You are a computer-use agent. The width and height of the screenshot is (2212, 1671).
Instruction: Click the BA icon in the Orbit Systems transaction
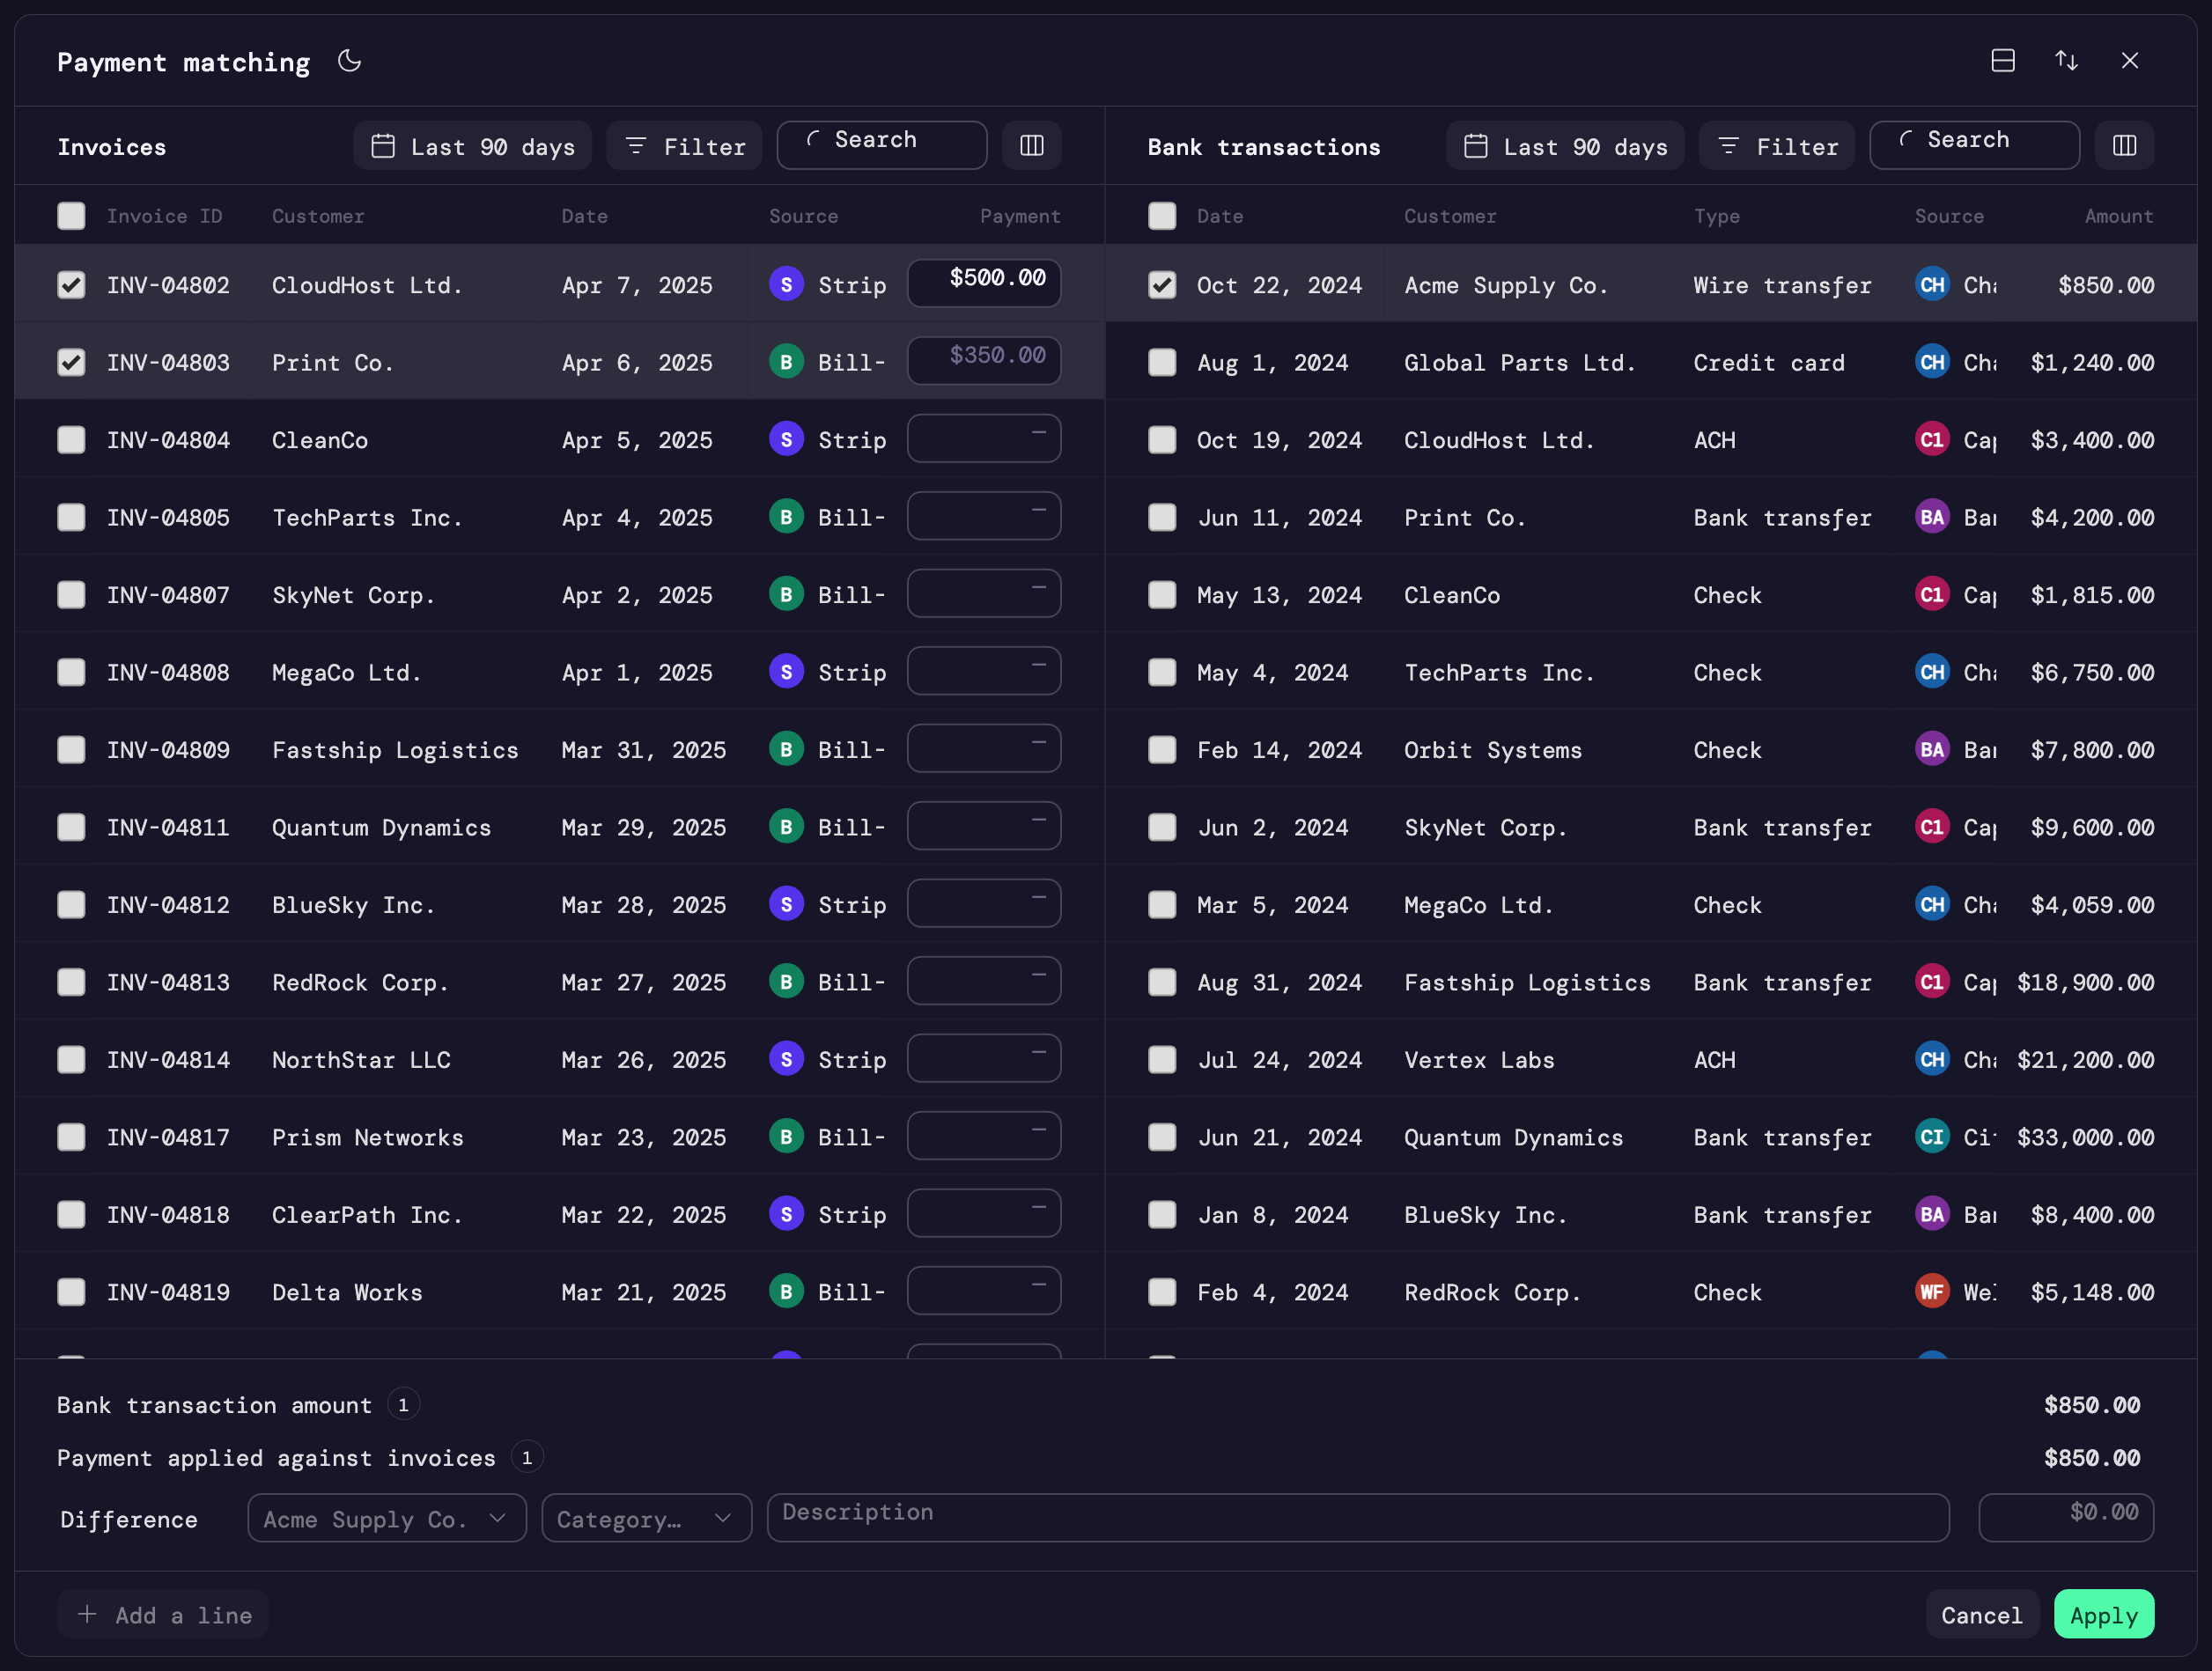pyautogui.click(x=1932, y=749)
